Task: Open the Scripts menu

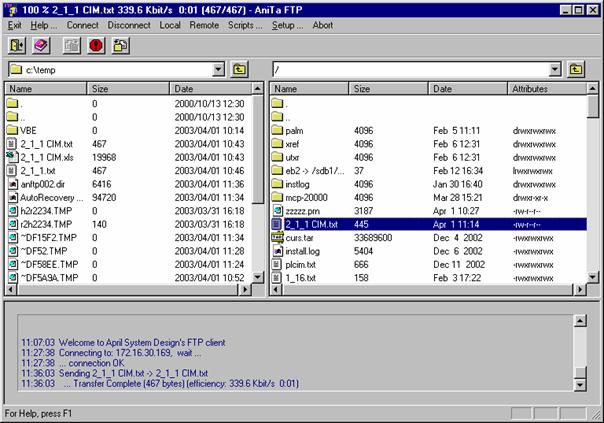Action: pos(245,25)
